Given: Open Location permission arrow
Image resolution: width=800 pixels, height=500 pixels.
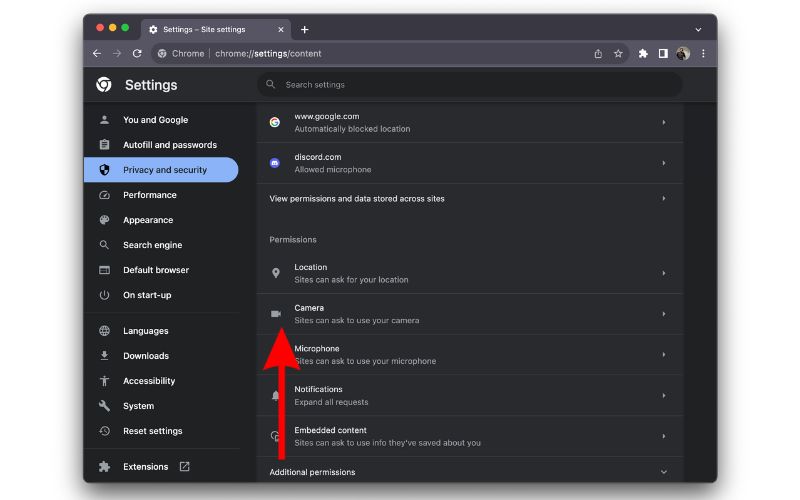Looking at the screenshot, I should click(664, 273).
